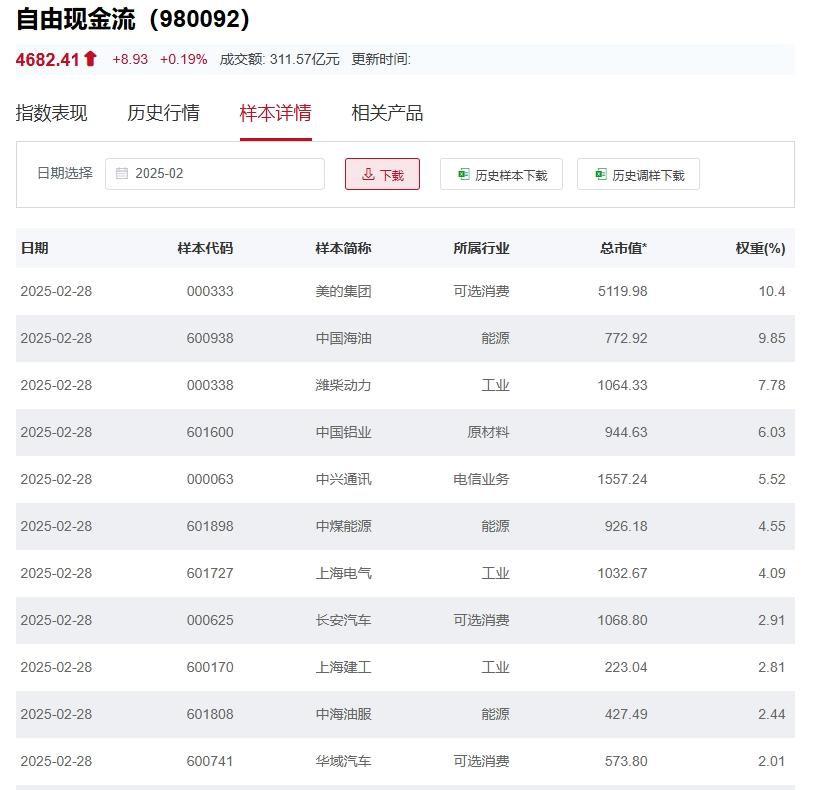Go to the 相关产品 tab

pos(387,113)
